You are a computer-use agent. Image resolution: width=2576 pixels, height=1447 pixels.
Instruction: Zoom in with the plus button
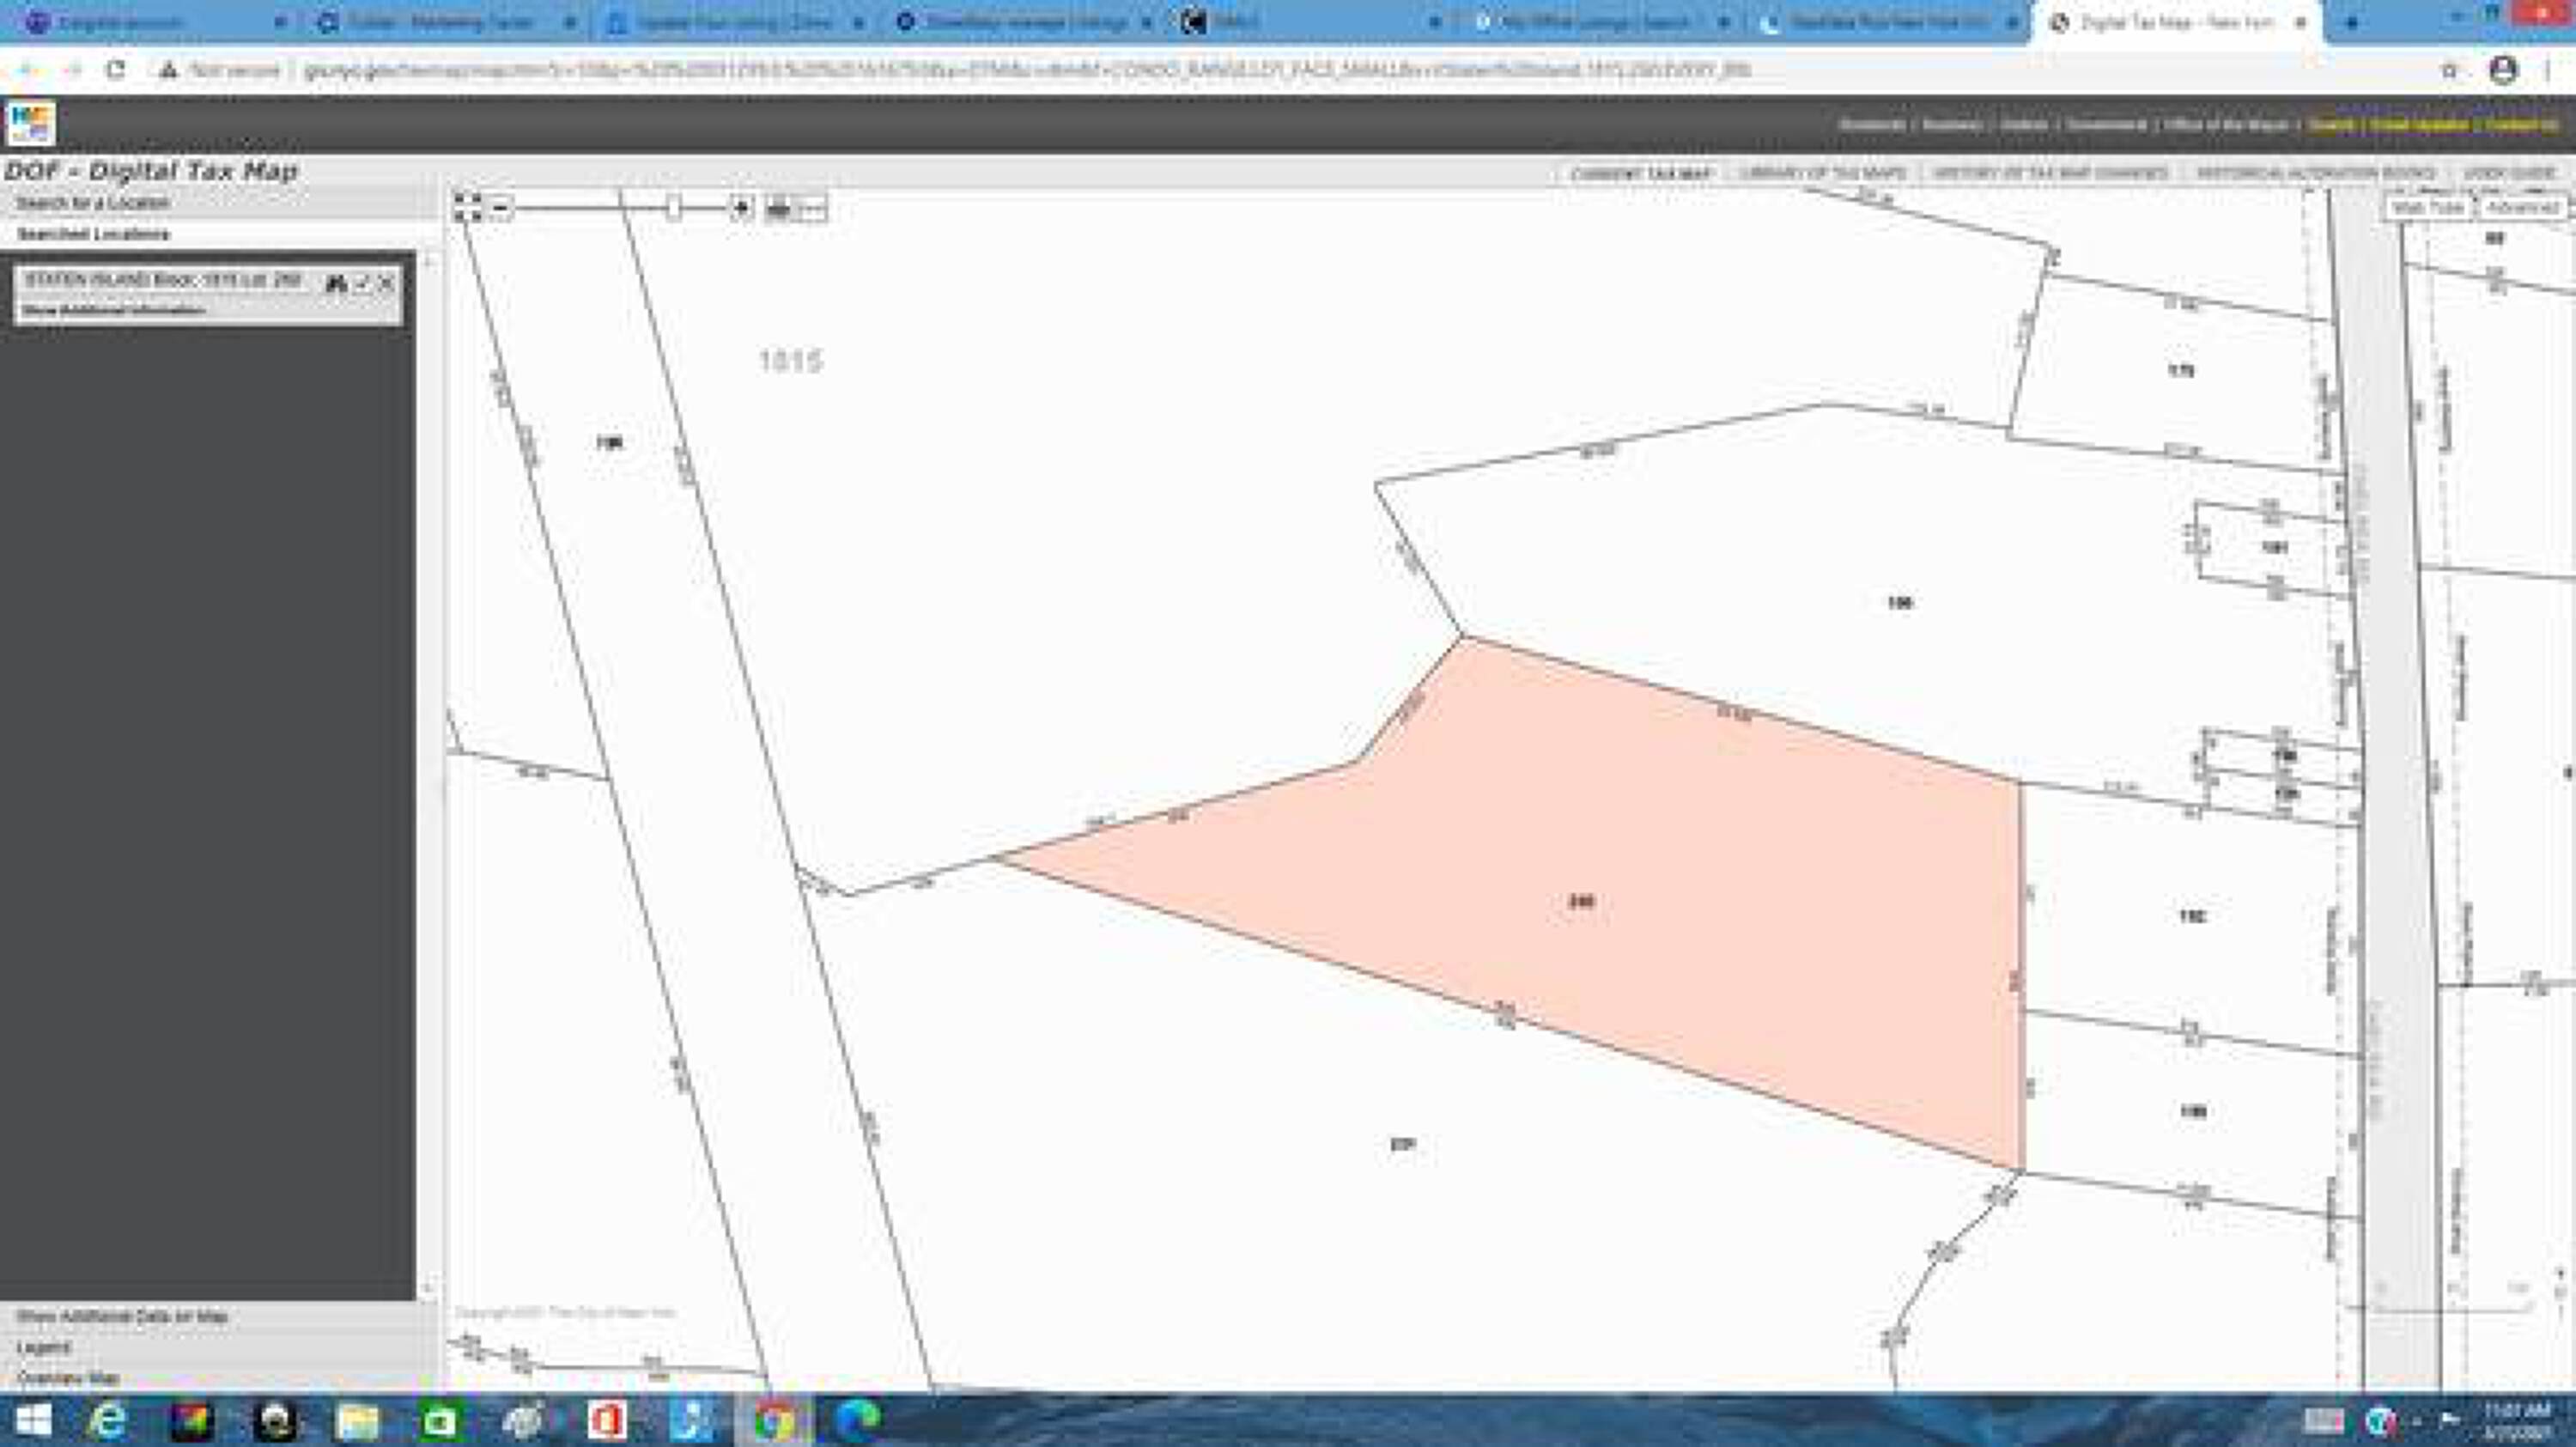pyautogui.click(x=741, y=208)
